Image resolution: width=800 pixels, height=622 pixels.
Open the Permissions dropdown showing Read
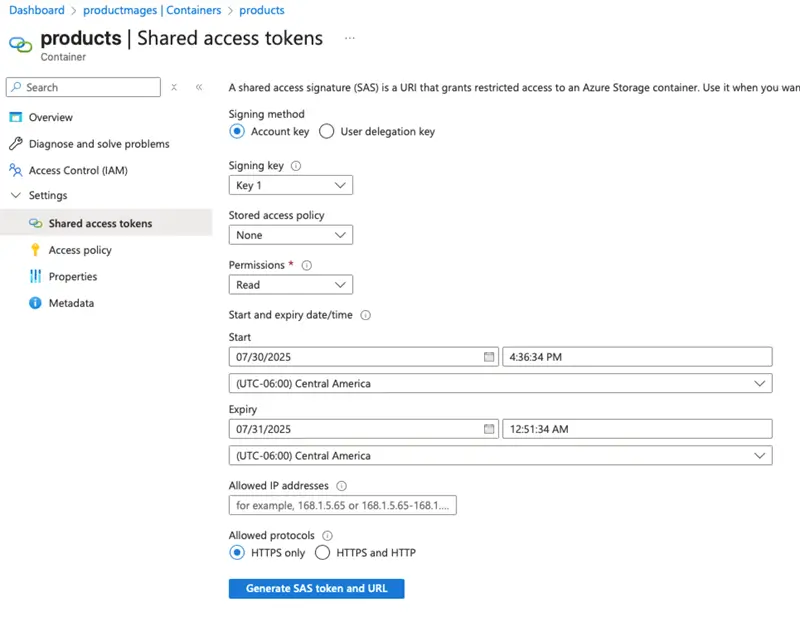point(290,285)
